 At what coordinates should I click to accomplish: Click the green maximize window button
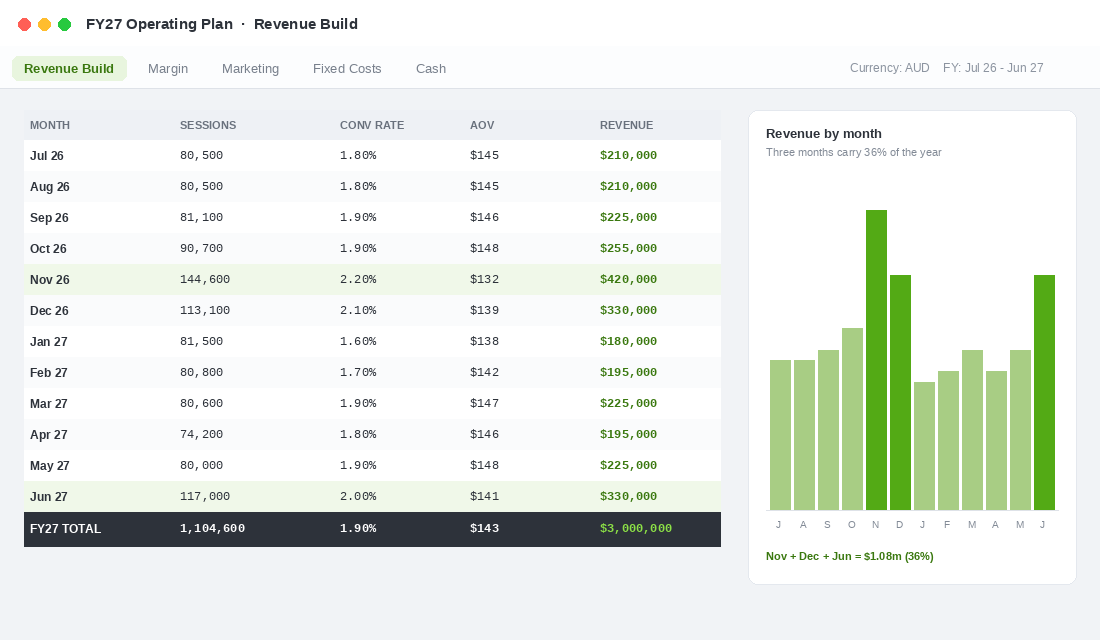(x=65, y=25)
